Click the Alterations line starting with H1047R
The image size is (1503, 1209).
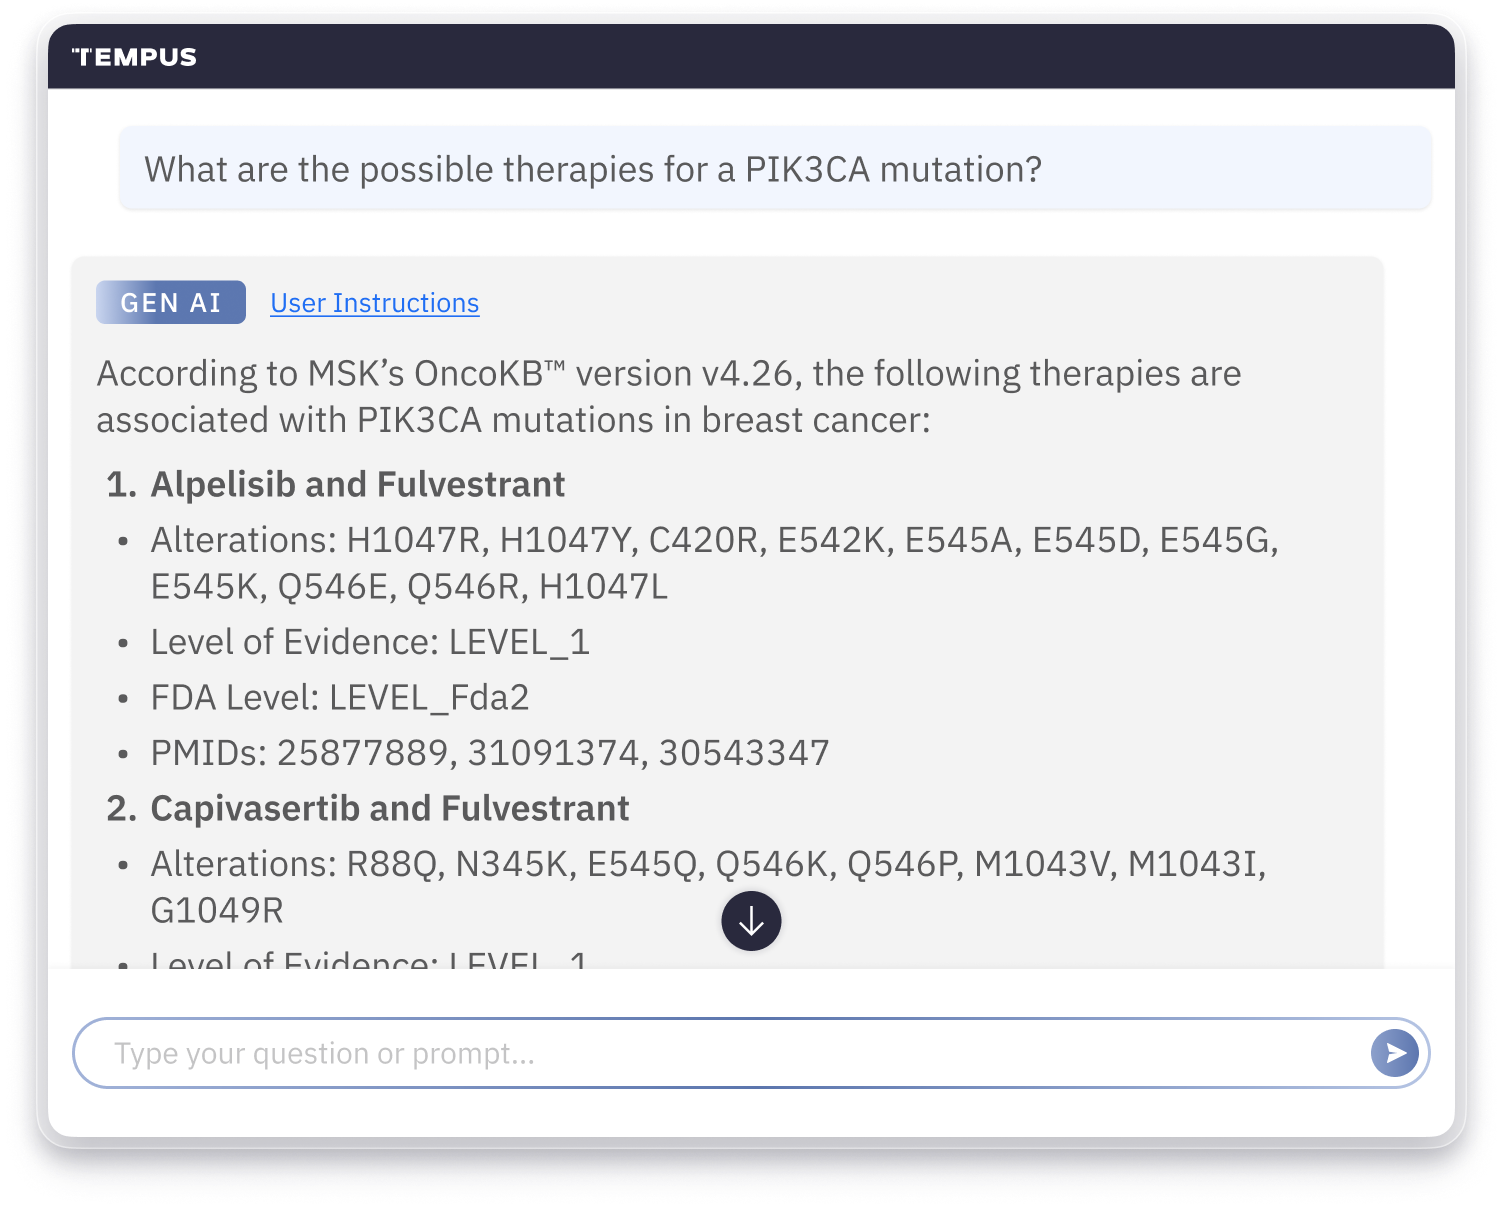[x=714, y=563]
